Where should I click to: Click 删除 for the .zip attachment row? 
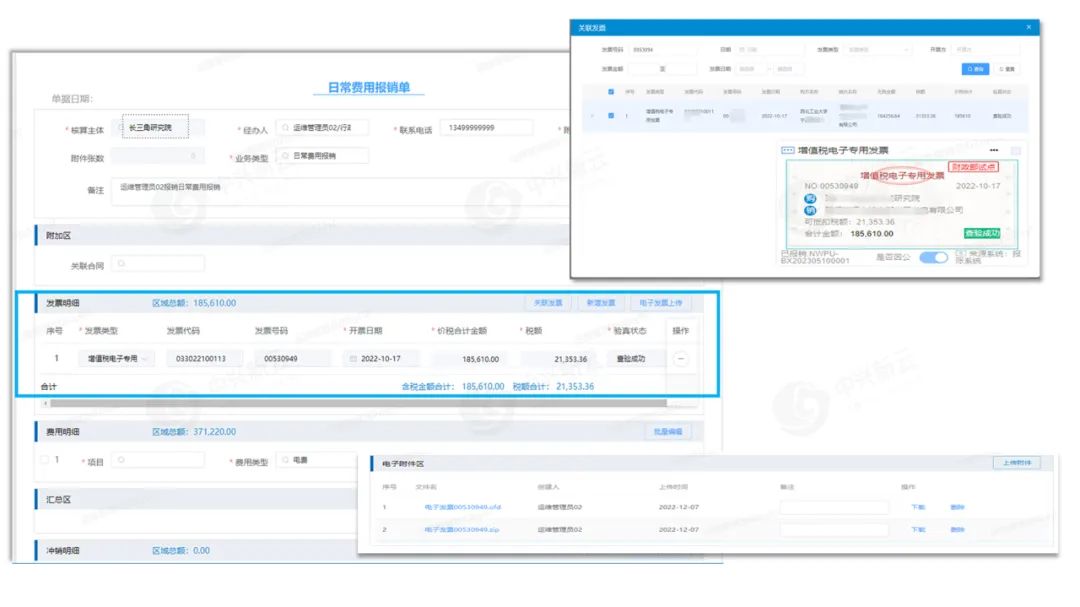coord(957,530)
